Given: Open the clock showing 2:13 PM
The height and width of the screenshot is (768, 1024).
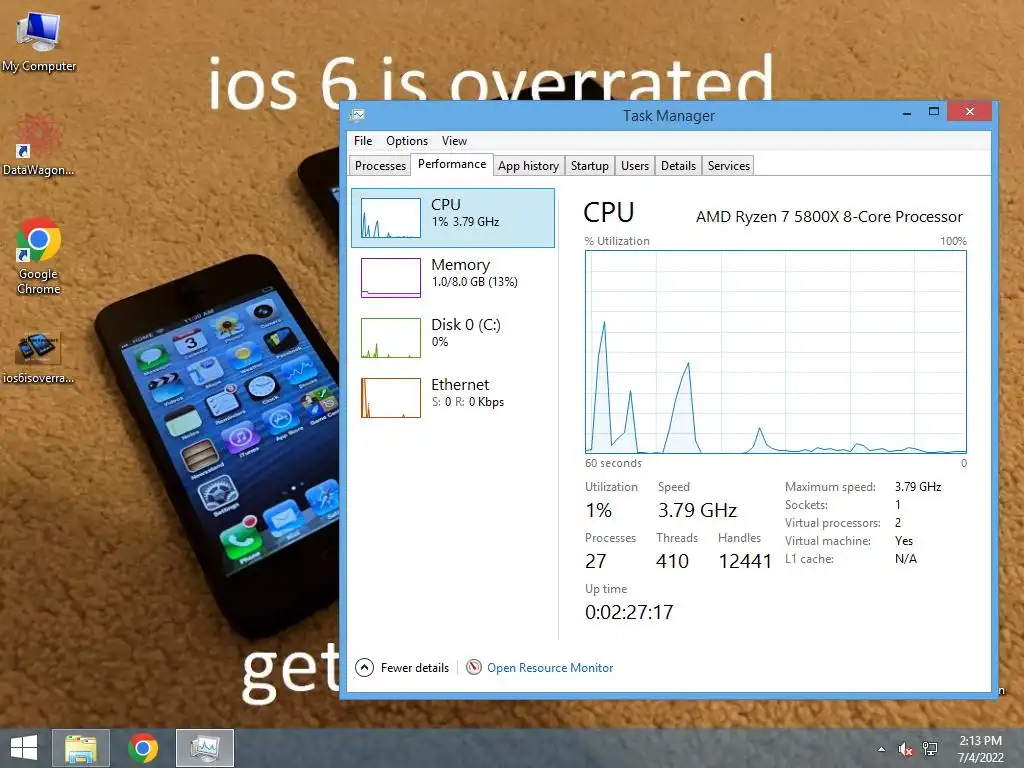Looking at the screenshot, I should (x=980, y=749).
